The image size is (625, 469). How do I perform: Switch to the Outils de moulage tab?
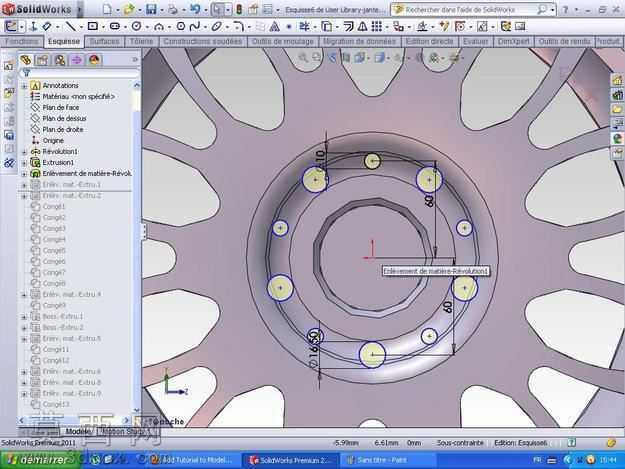[x=283, y=41]
